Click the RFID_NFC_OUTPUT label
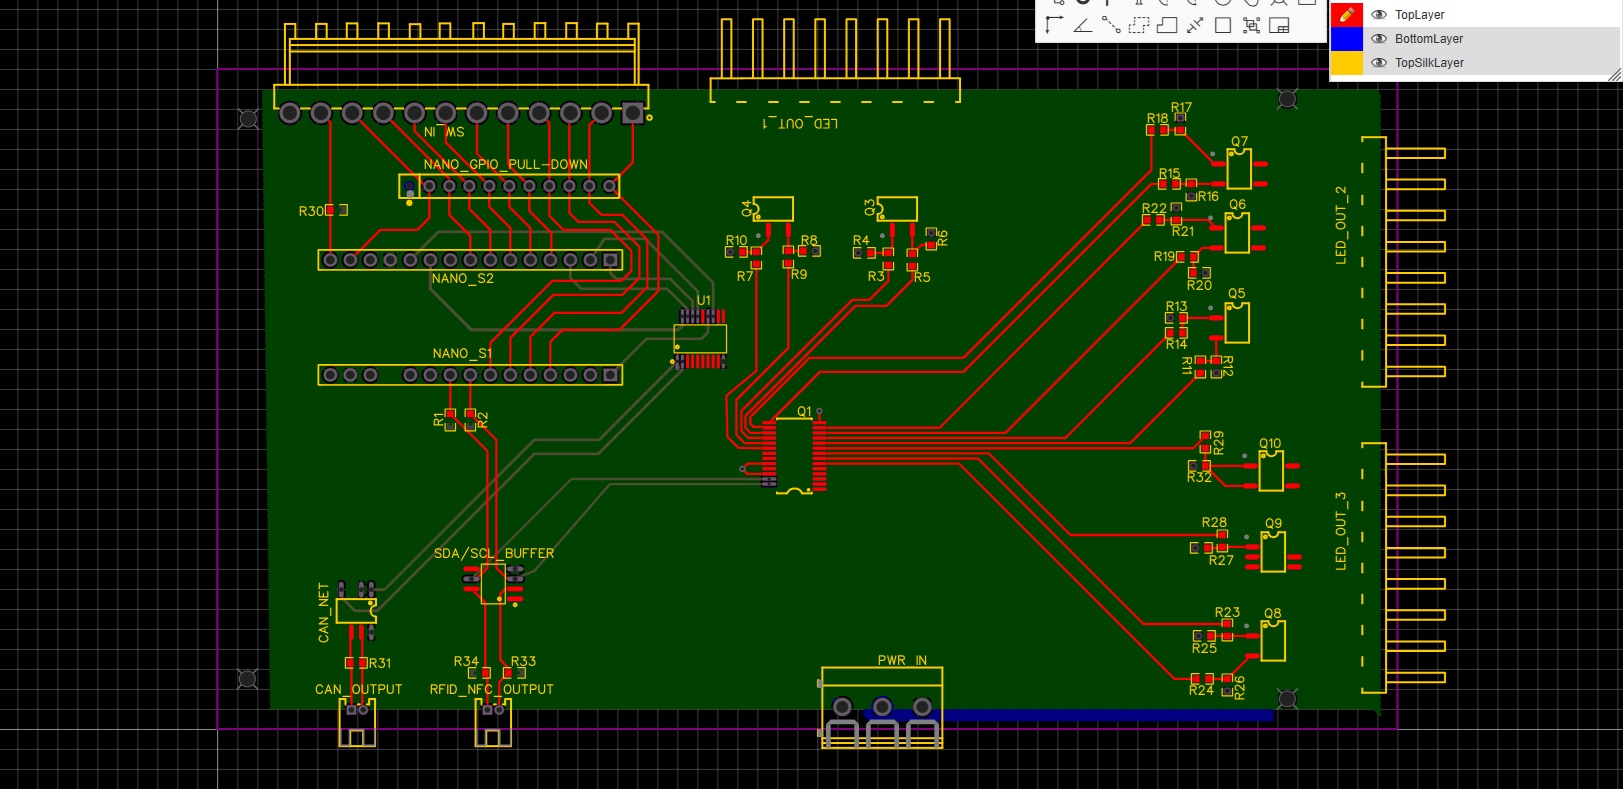This screenshot has width=1623, height=789. pos(491,690)
